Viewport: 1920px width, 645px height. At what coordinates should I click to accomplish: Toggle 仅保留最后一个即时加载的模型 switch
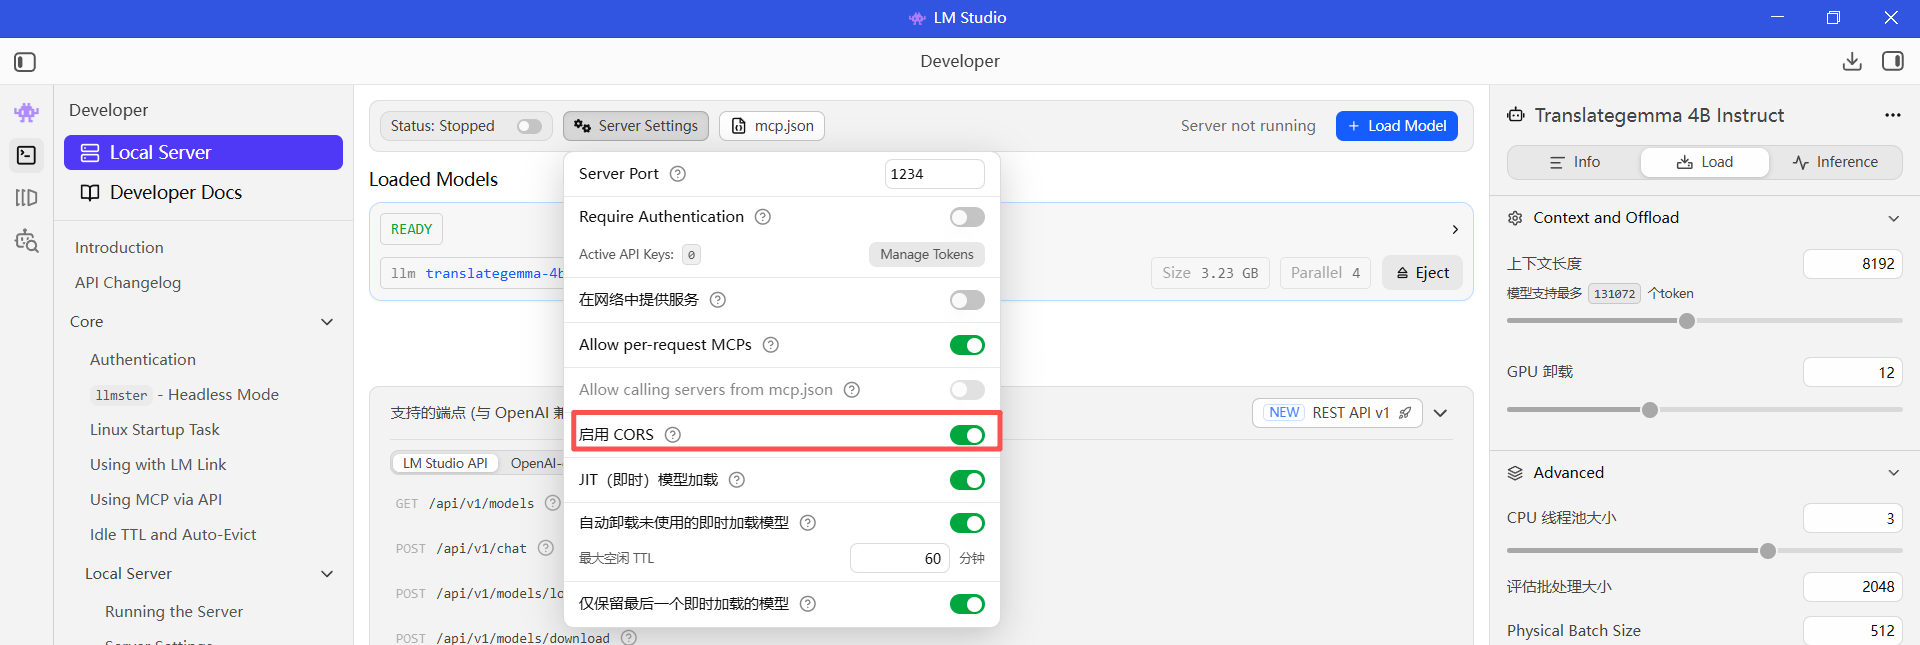click(967, 604)
